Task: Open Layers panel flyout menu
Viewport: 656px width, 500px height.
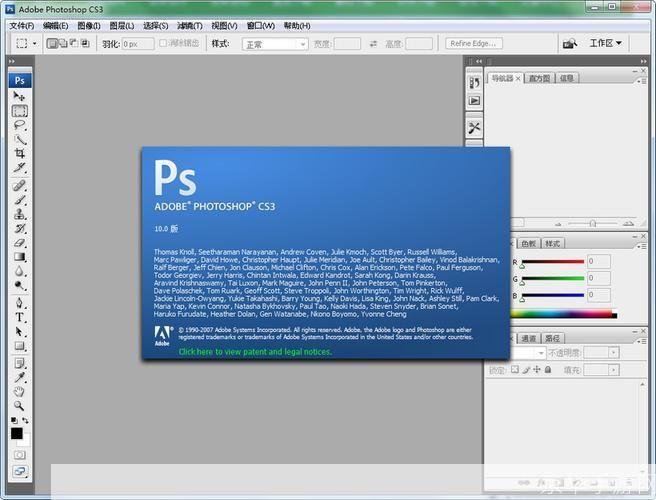Action: tap(642, 341)
